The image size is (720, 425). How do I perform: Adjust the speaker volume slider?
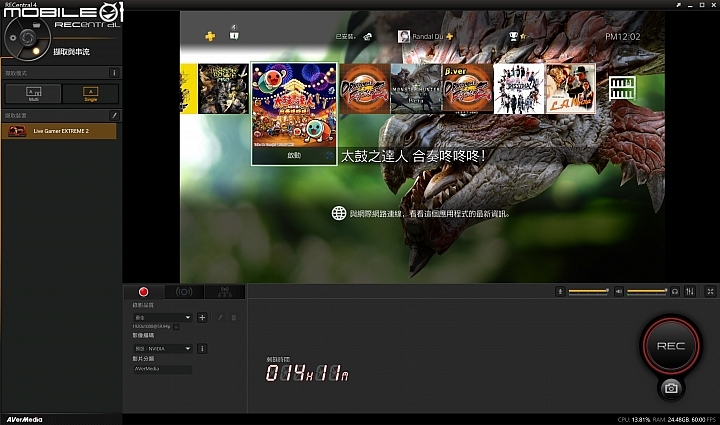pyautogui.click(x=647, y=291)
